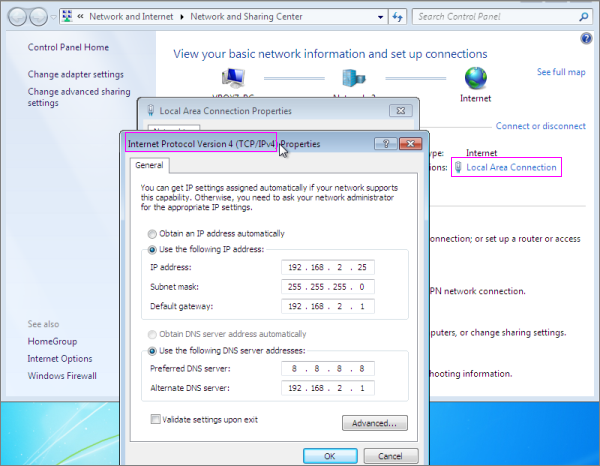Click the address bar refresh icon
Screen dimensions: 600x466
(x=397, y=17)
